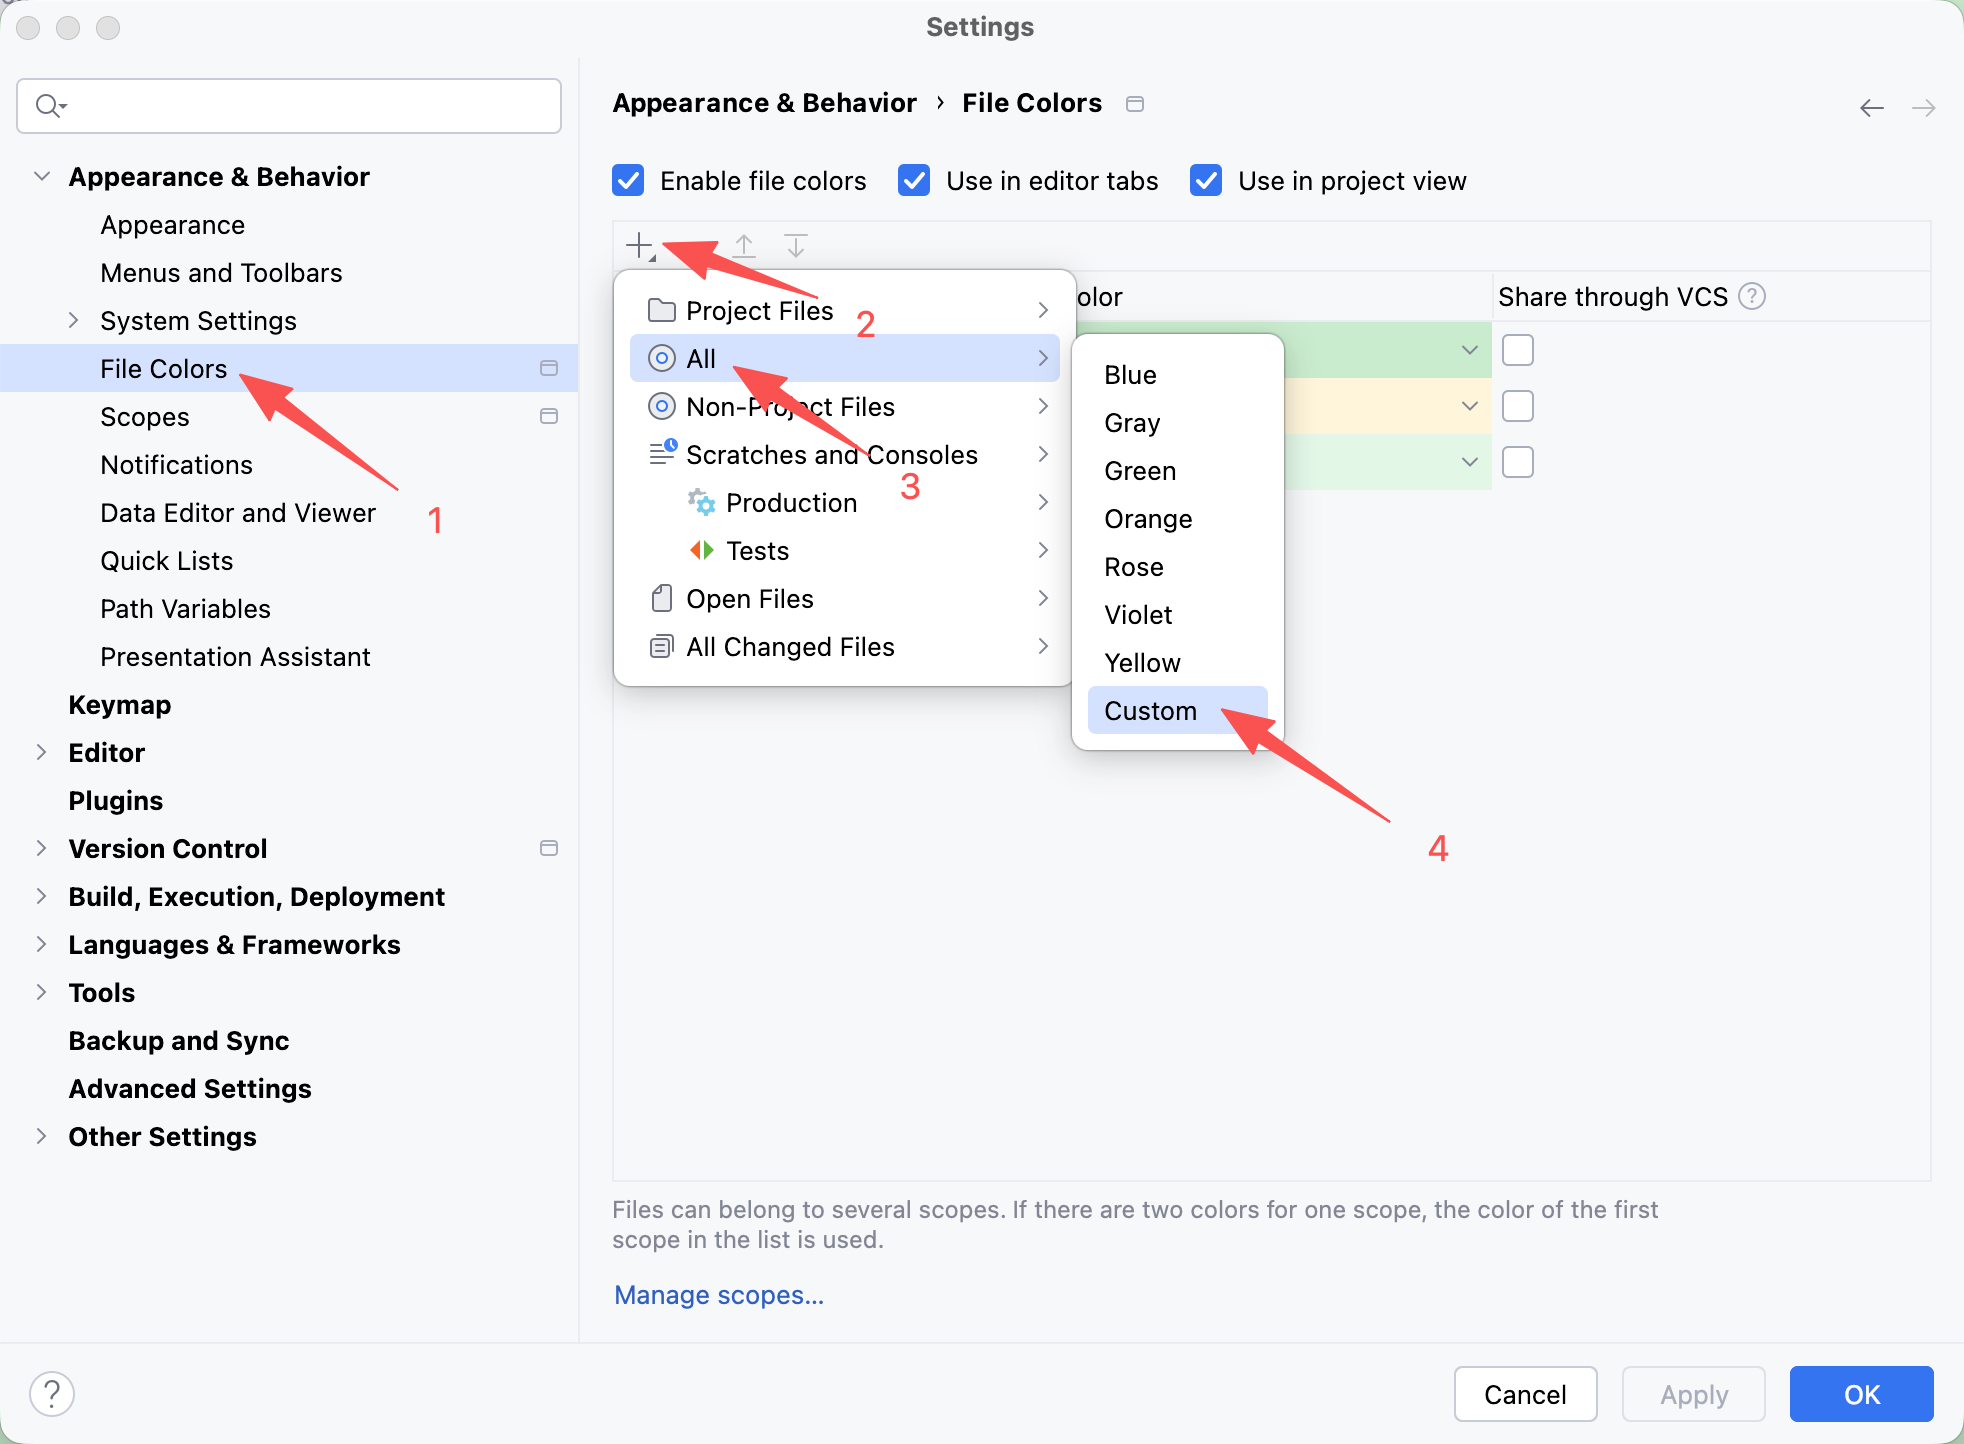Toggle Use in editor tabs checkbox
The image size is (1964, 1444).
914,181
